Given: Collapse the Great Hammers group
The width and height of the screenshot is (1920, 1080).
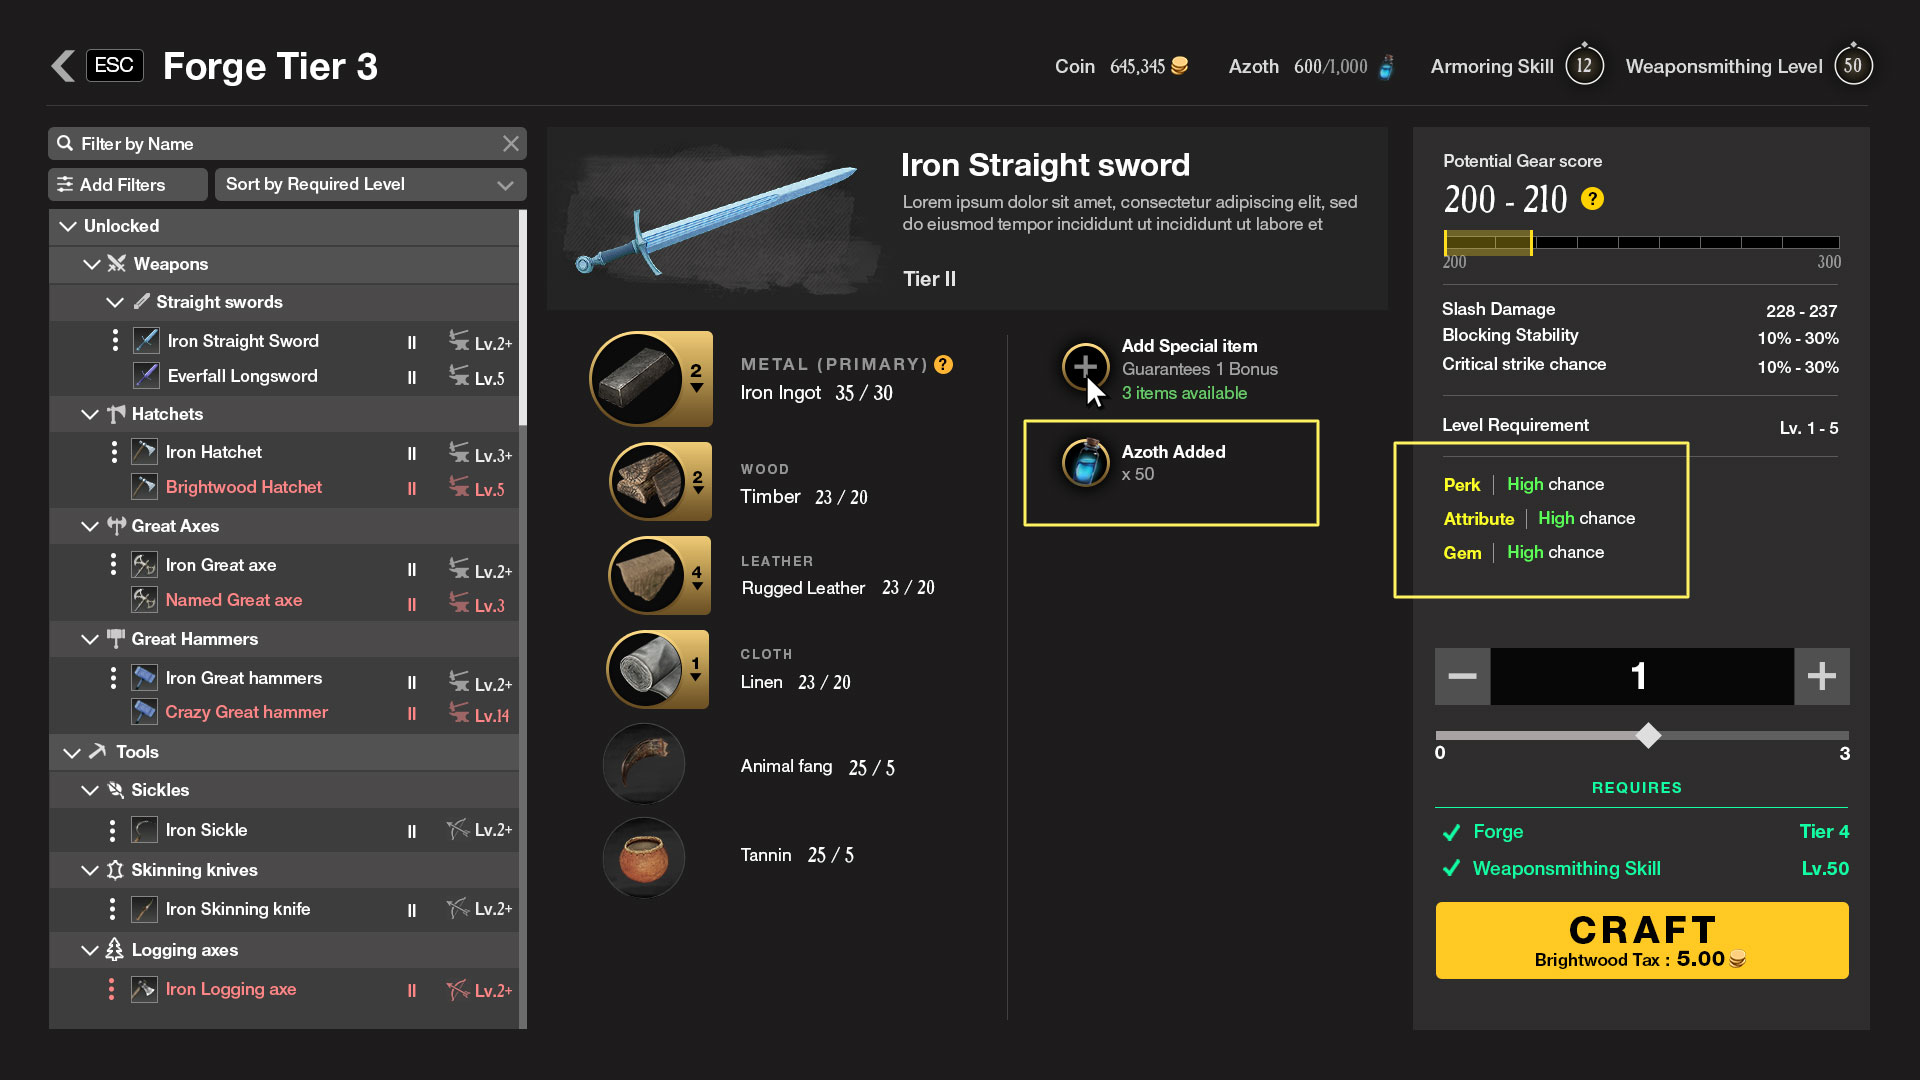Looking at the screenshot, I should click(90, 639).
